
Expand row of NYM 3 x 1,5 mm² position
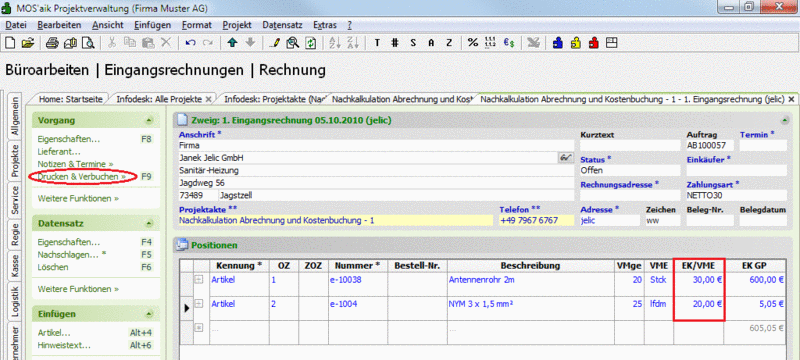coord(199,303)
